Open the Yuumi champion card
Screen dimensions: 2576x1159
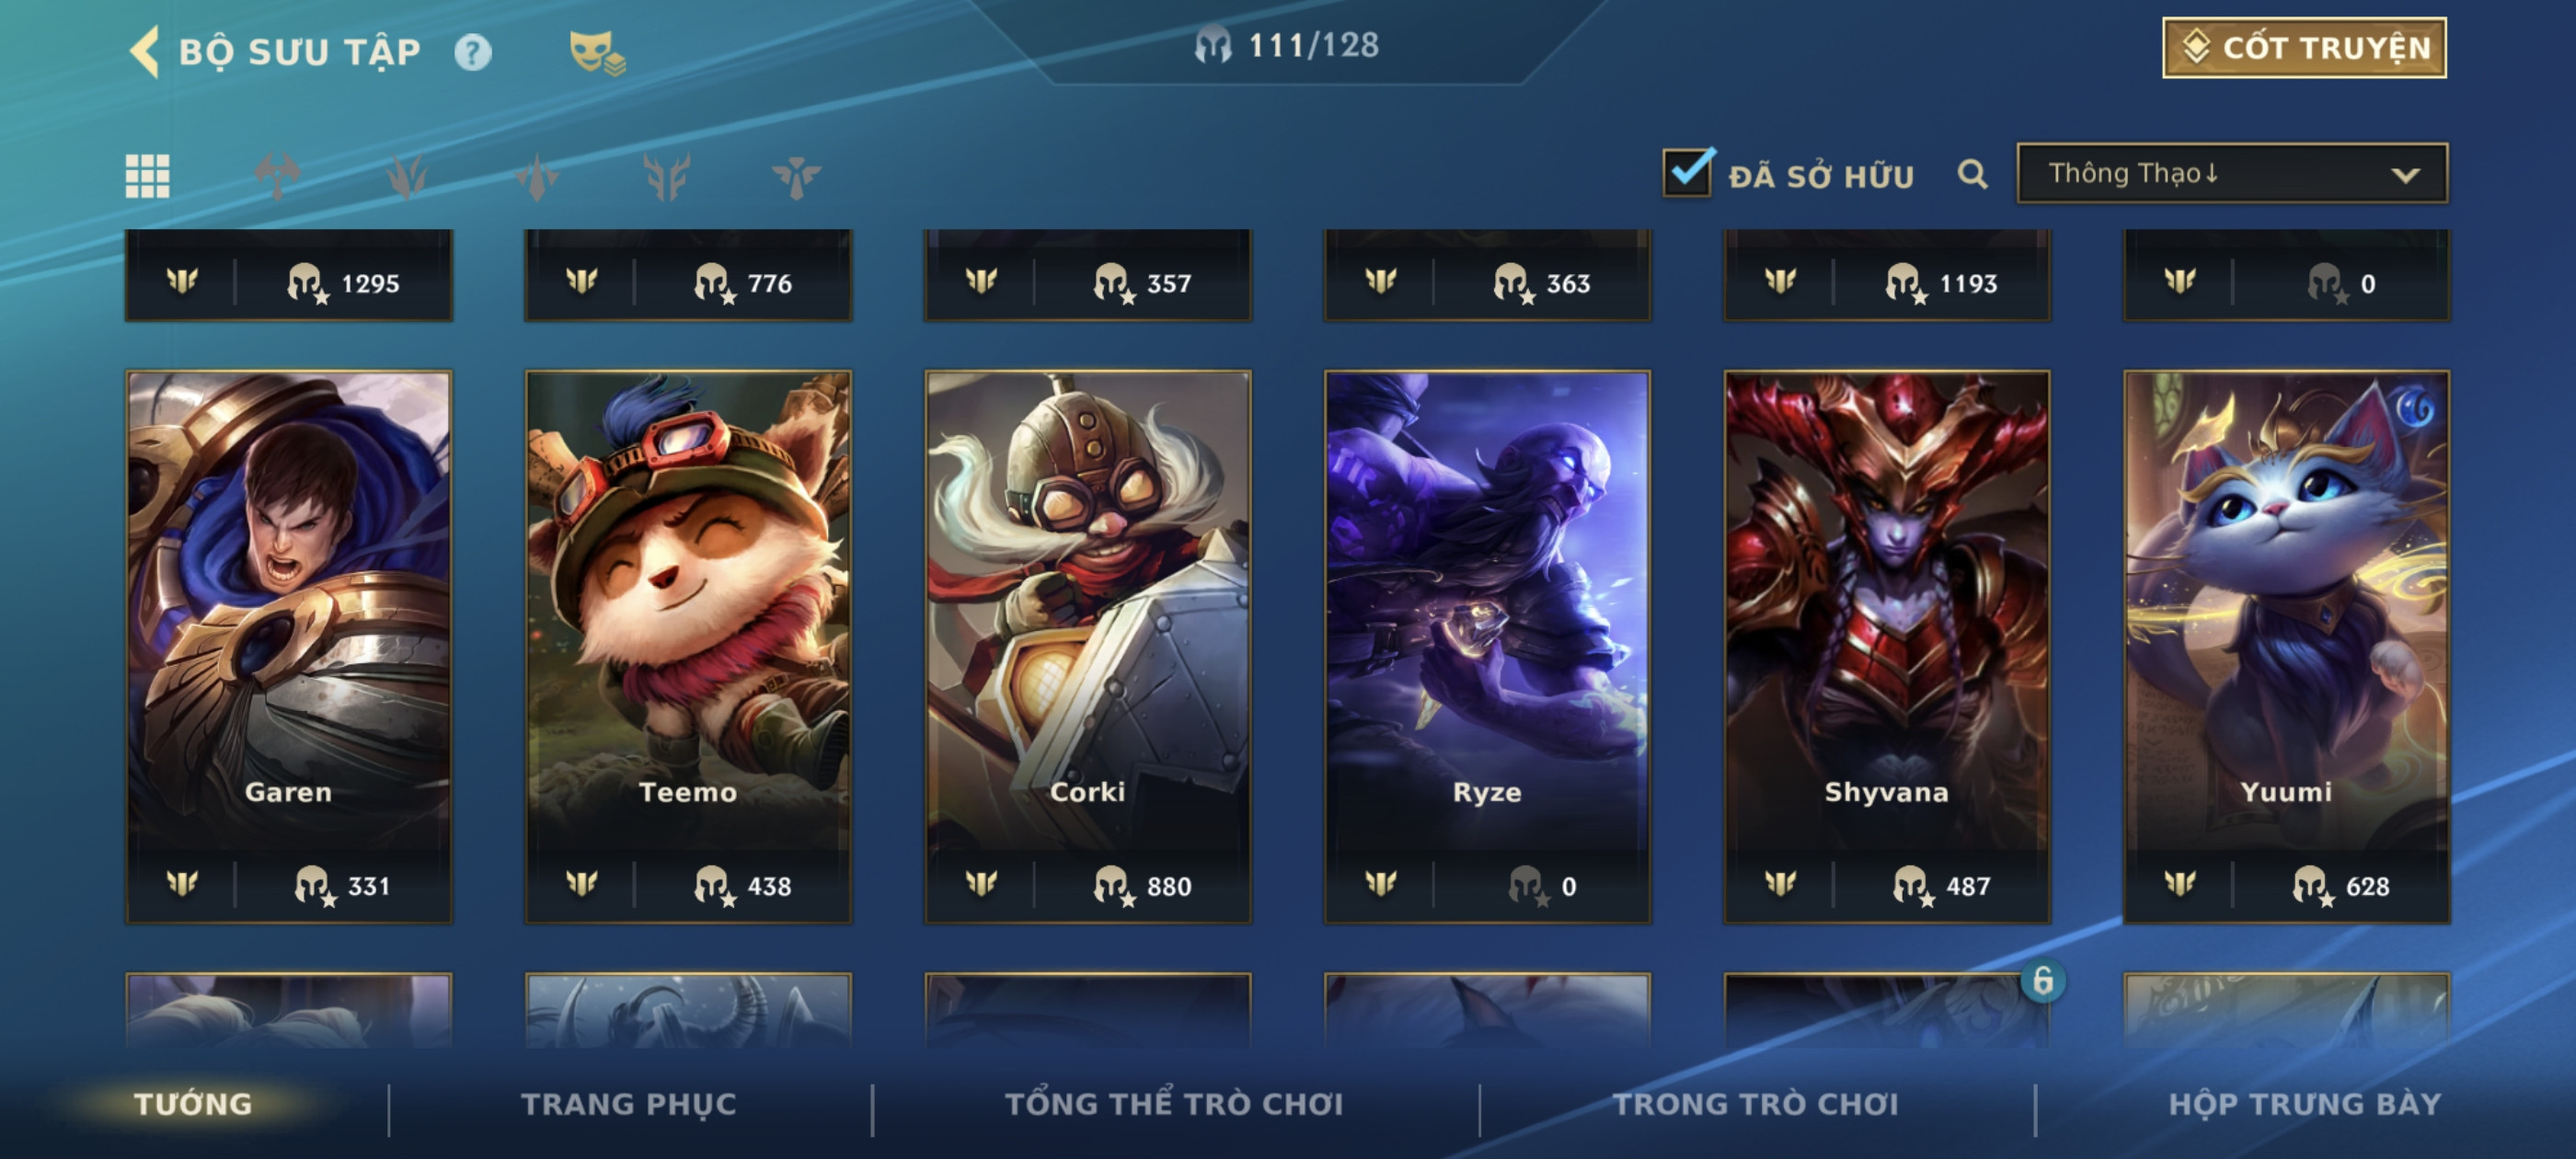pyautogui.click(x=2286, y=646)
